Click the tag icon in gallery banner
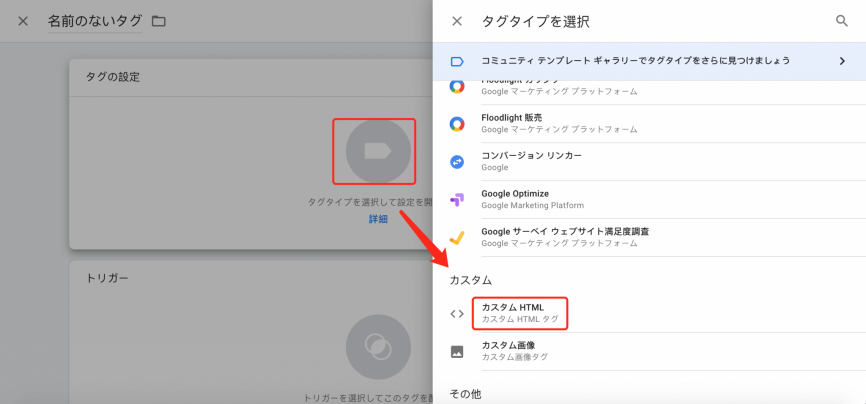Screen dimensions: 866x404 coord(457,61)
